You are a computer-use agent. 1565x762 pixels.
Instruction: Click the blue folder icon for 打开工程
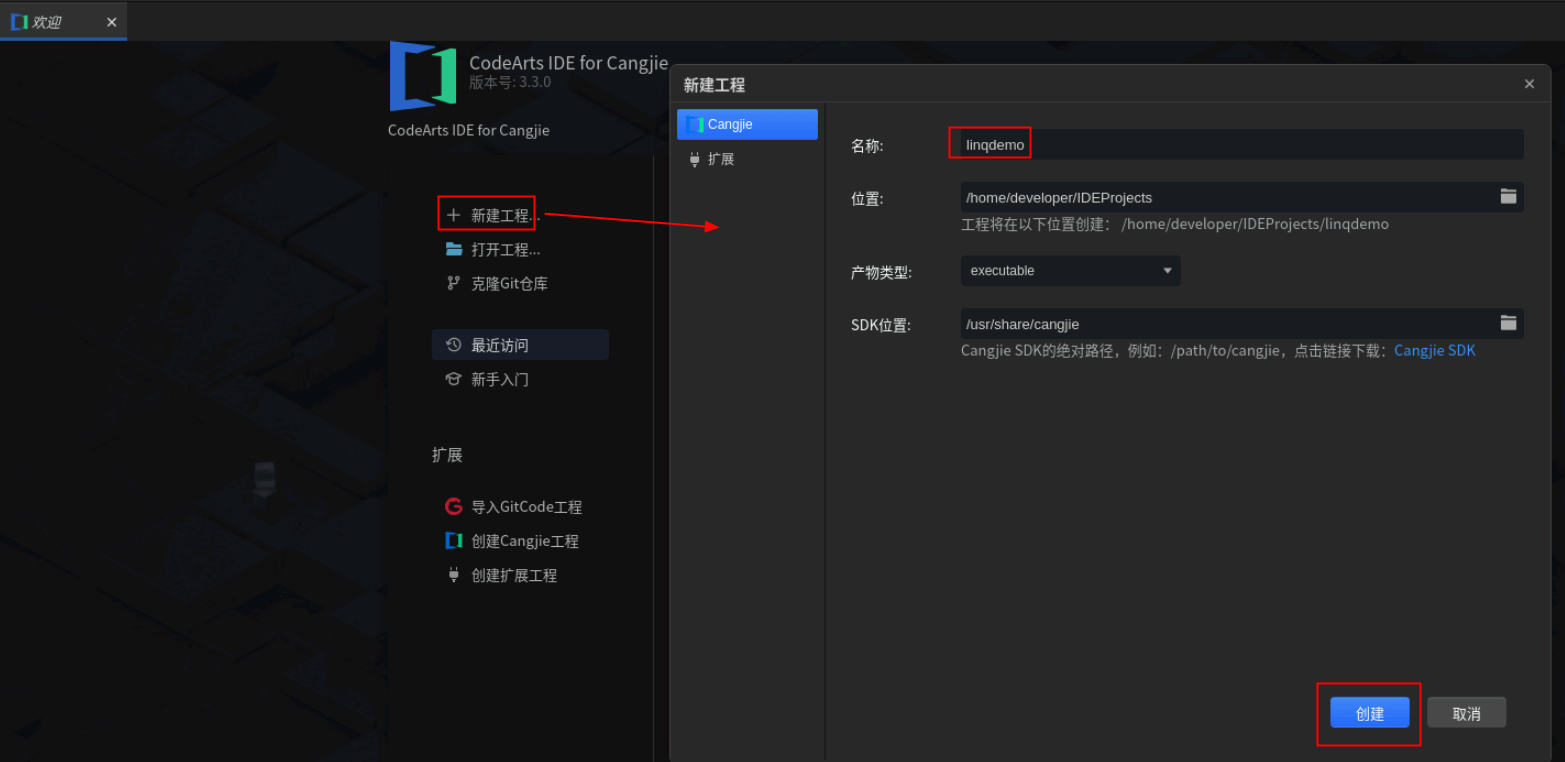click(455, 249)
